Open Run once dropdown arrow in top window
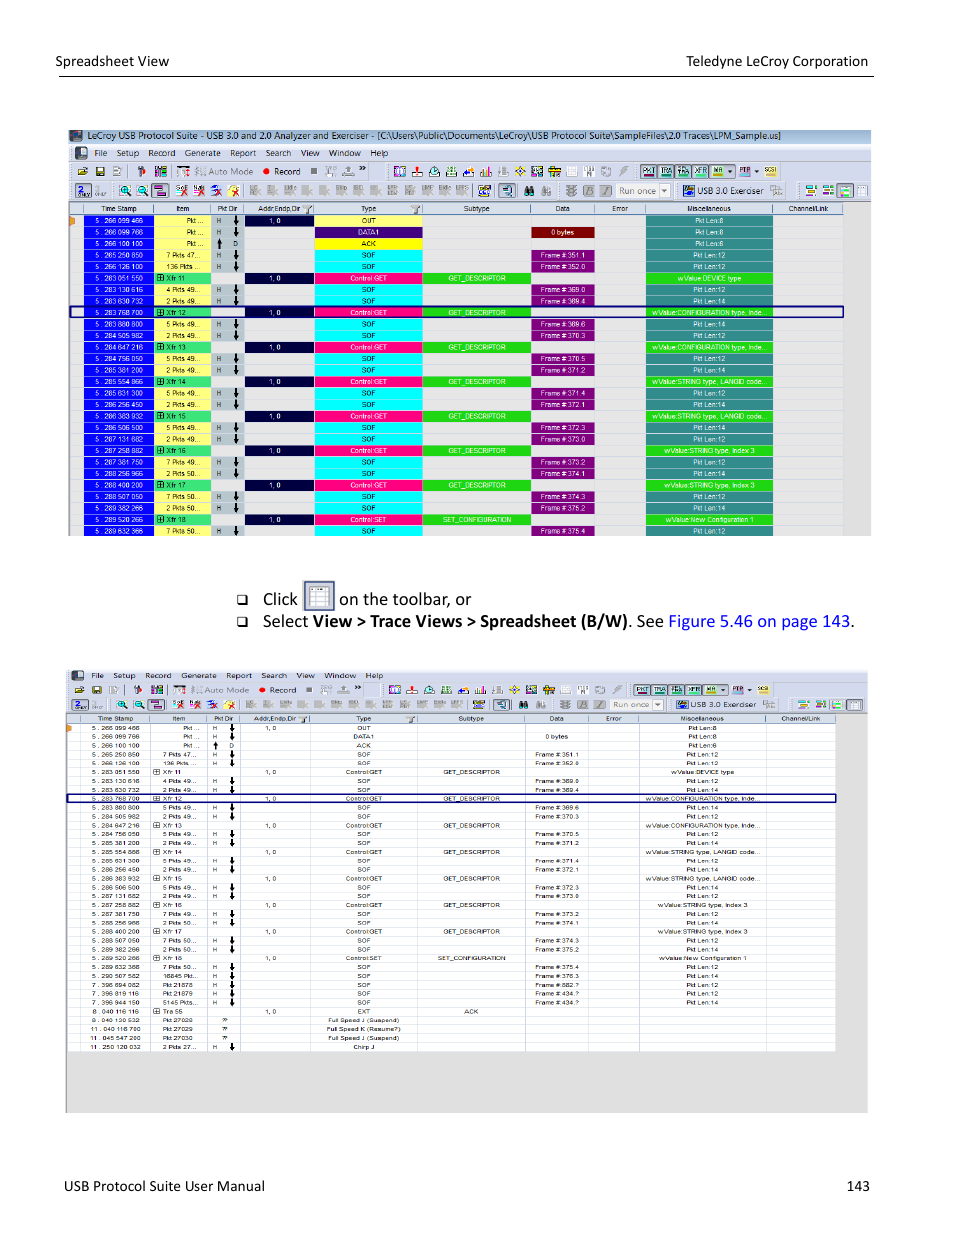The width and height of the screenshot is (954, 1235). click(664, 190)
